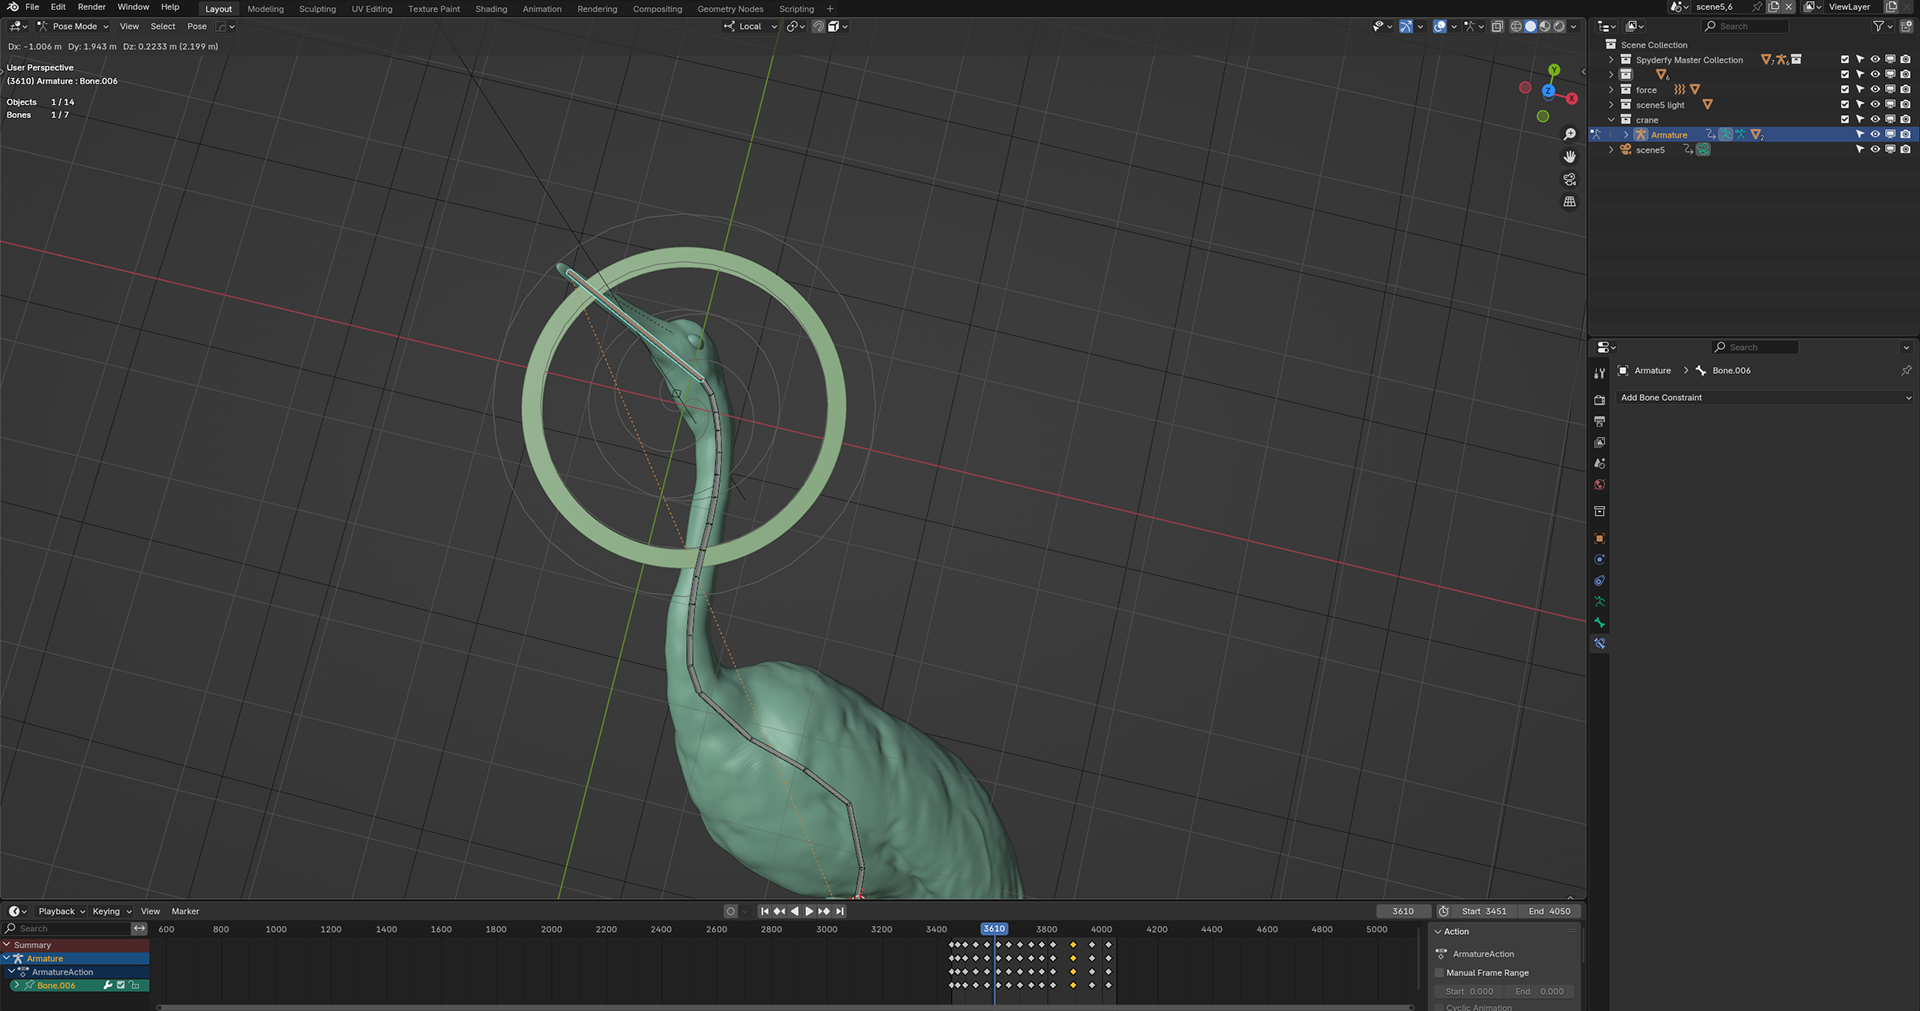Hide force collection with eye icon
The image size is (1920, 1011).
1875,90
